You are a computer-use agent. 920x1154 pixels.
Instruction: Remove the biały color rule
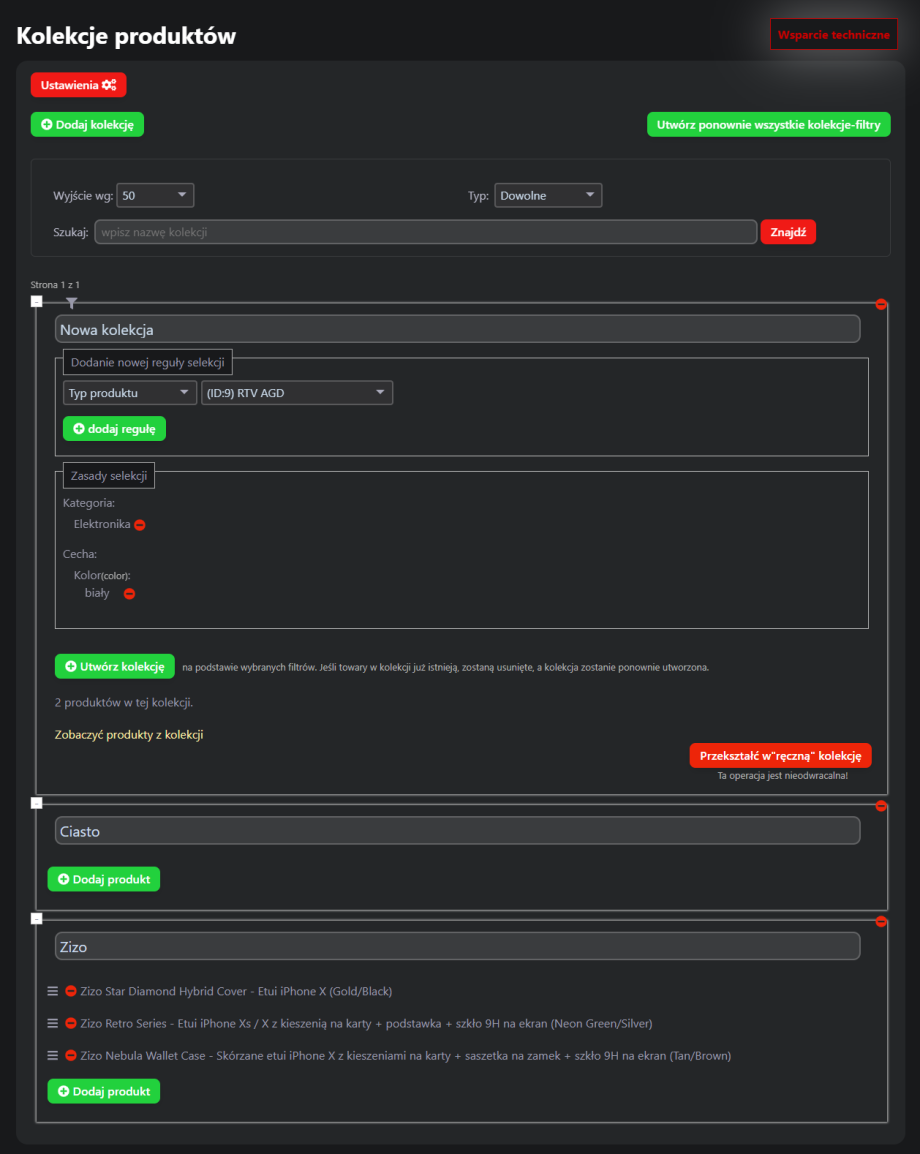point(129,594)
